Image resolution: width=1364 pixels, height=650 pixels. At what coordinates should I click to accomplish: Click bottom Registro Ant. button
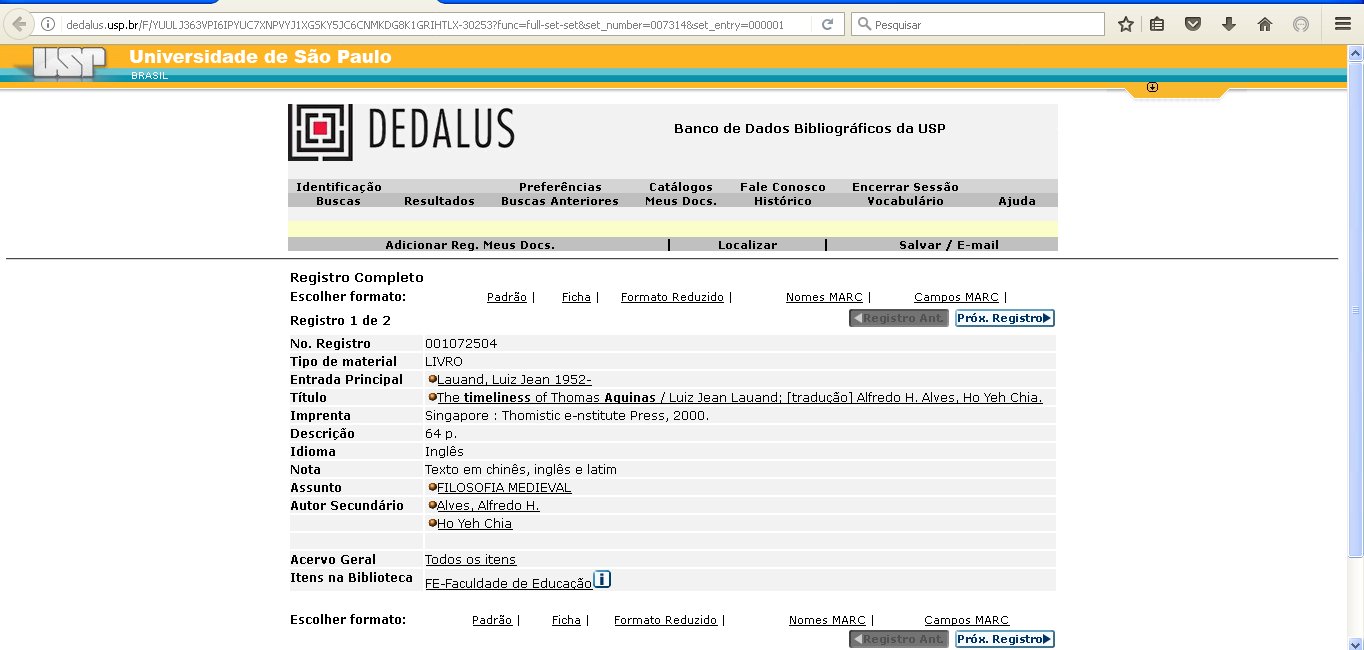(899, 639)
